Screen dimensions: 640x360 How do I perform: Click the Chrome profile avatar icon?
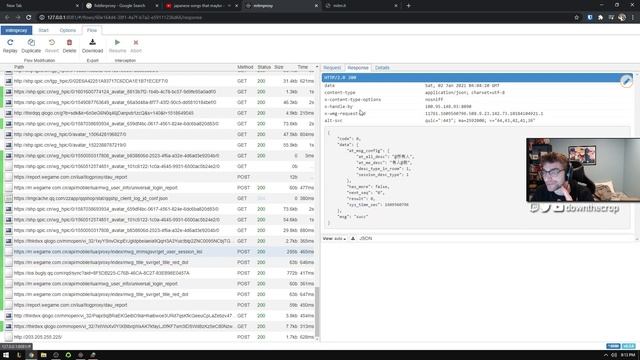(622, 18)
